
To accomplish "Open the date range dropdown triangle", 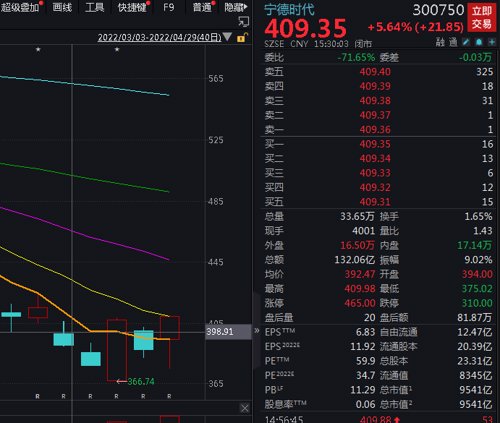I will click(x=227, y=37).
